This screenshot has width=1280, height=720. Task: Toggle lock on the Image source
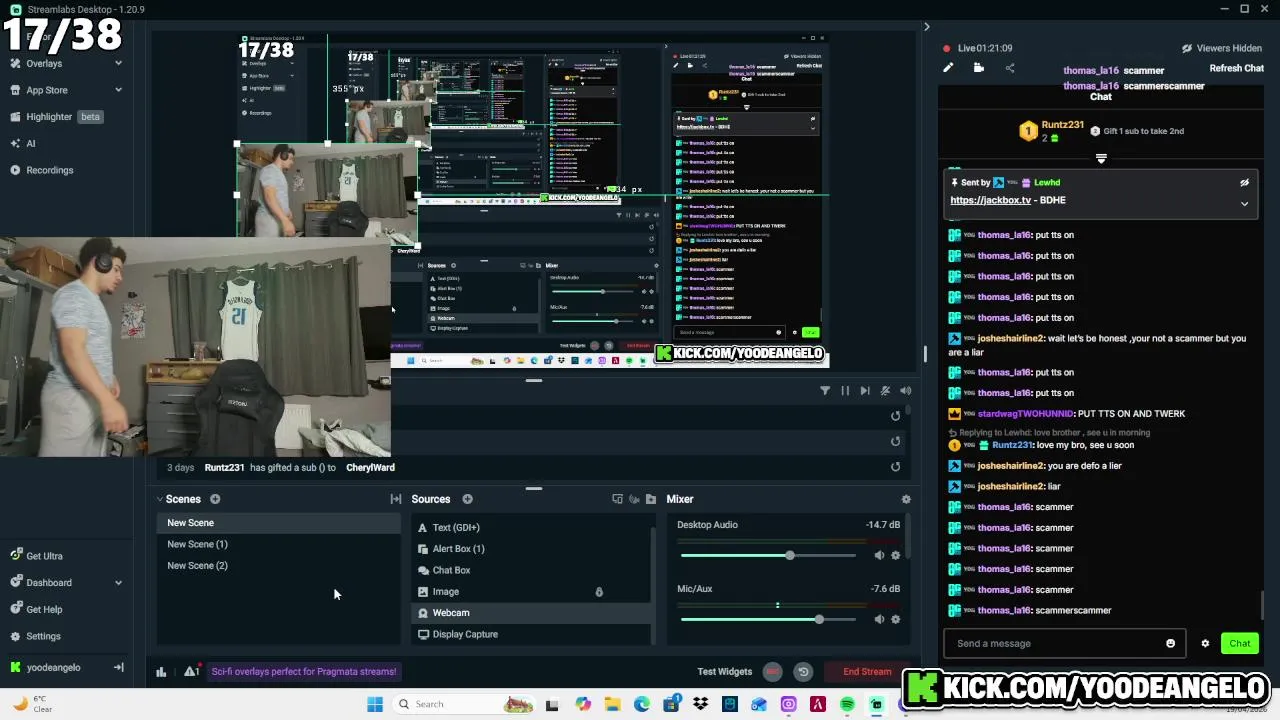click(x=599, y=592)
